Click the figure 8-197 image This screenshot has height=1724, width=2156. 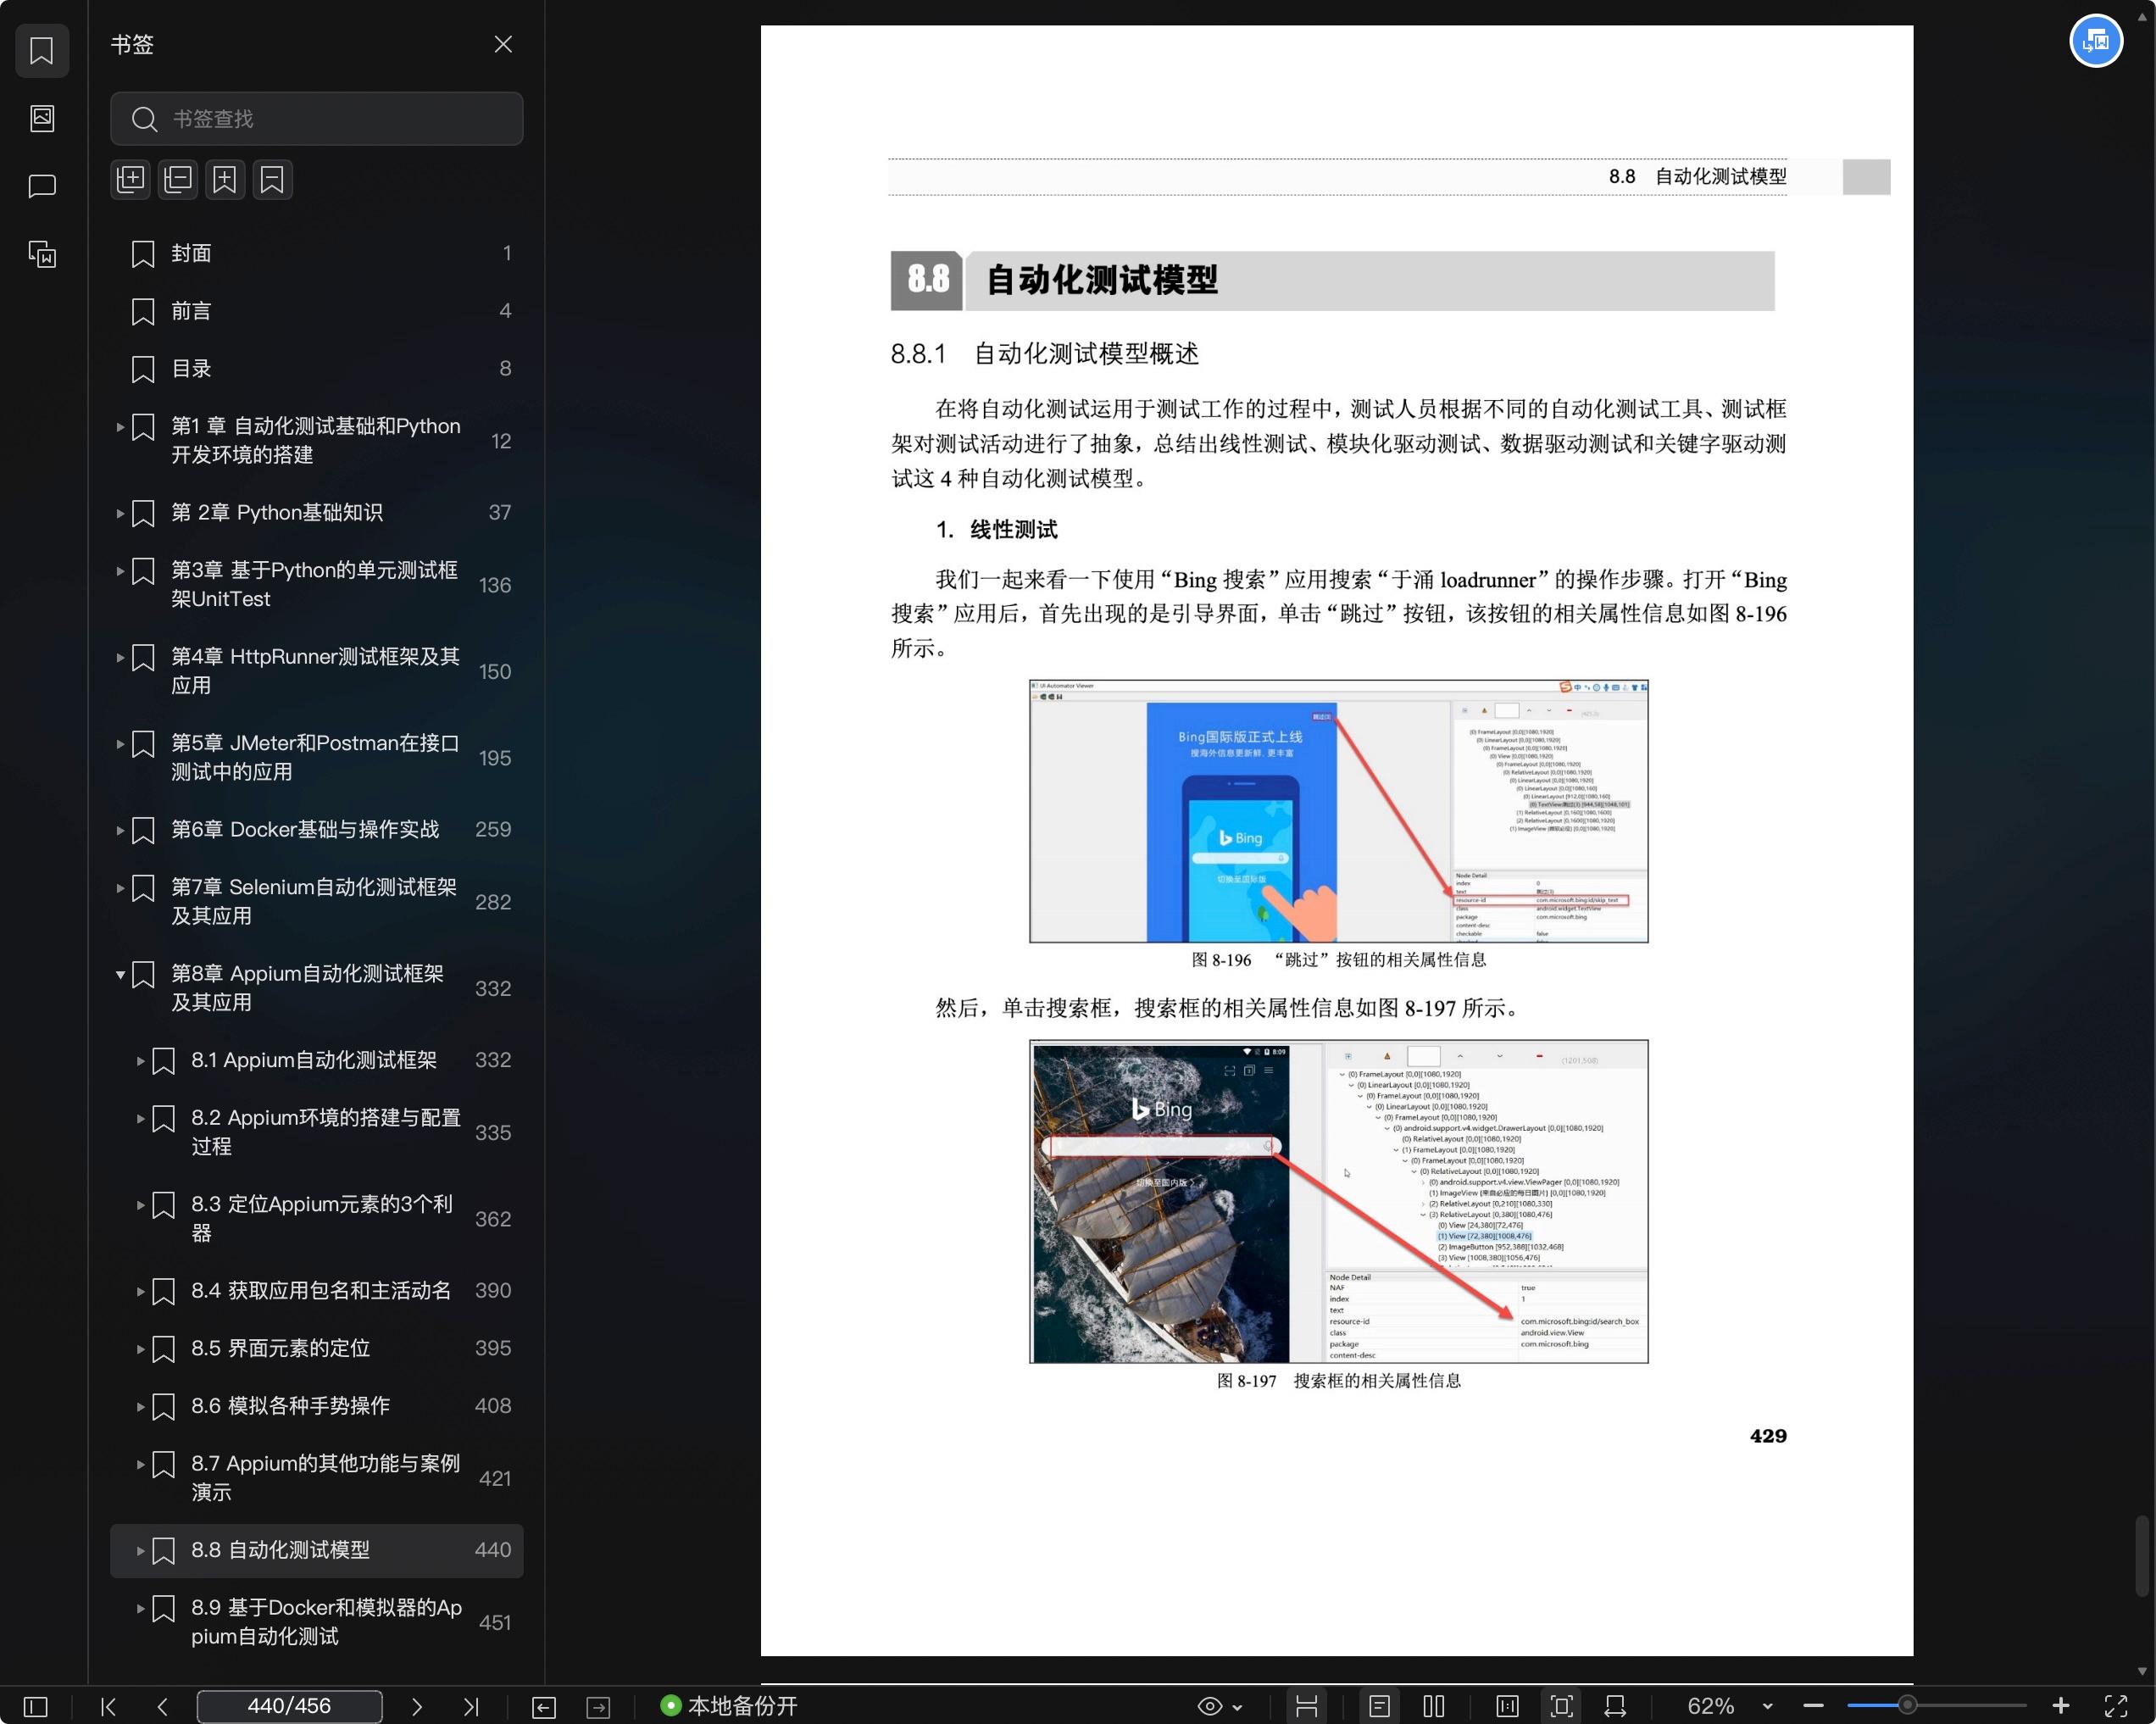click(1339, 1201)
